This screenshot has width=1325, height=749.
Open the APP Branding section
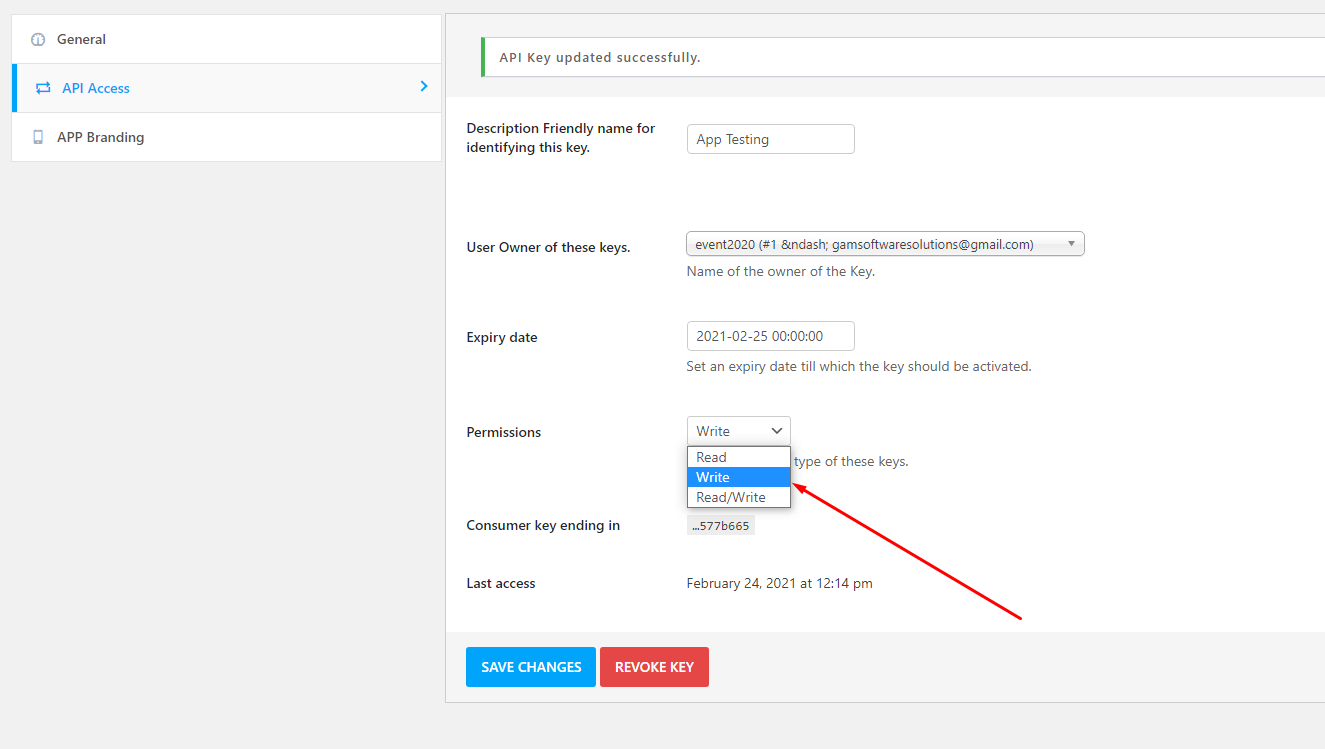[x=101, y=137]
